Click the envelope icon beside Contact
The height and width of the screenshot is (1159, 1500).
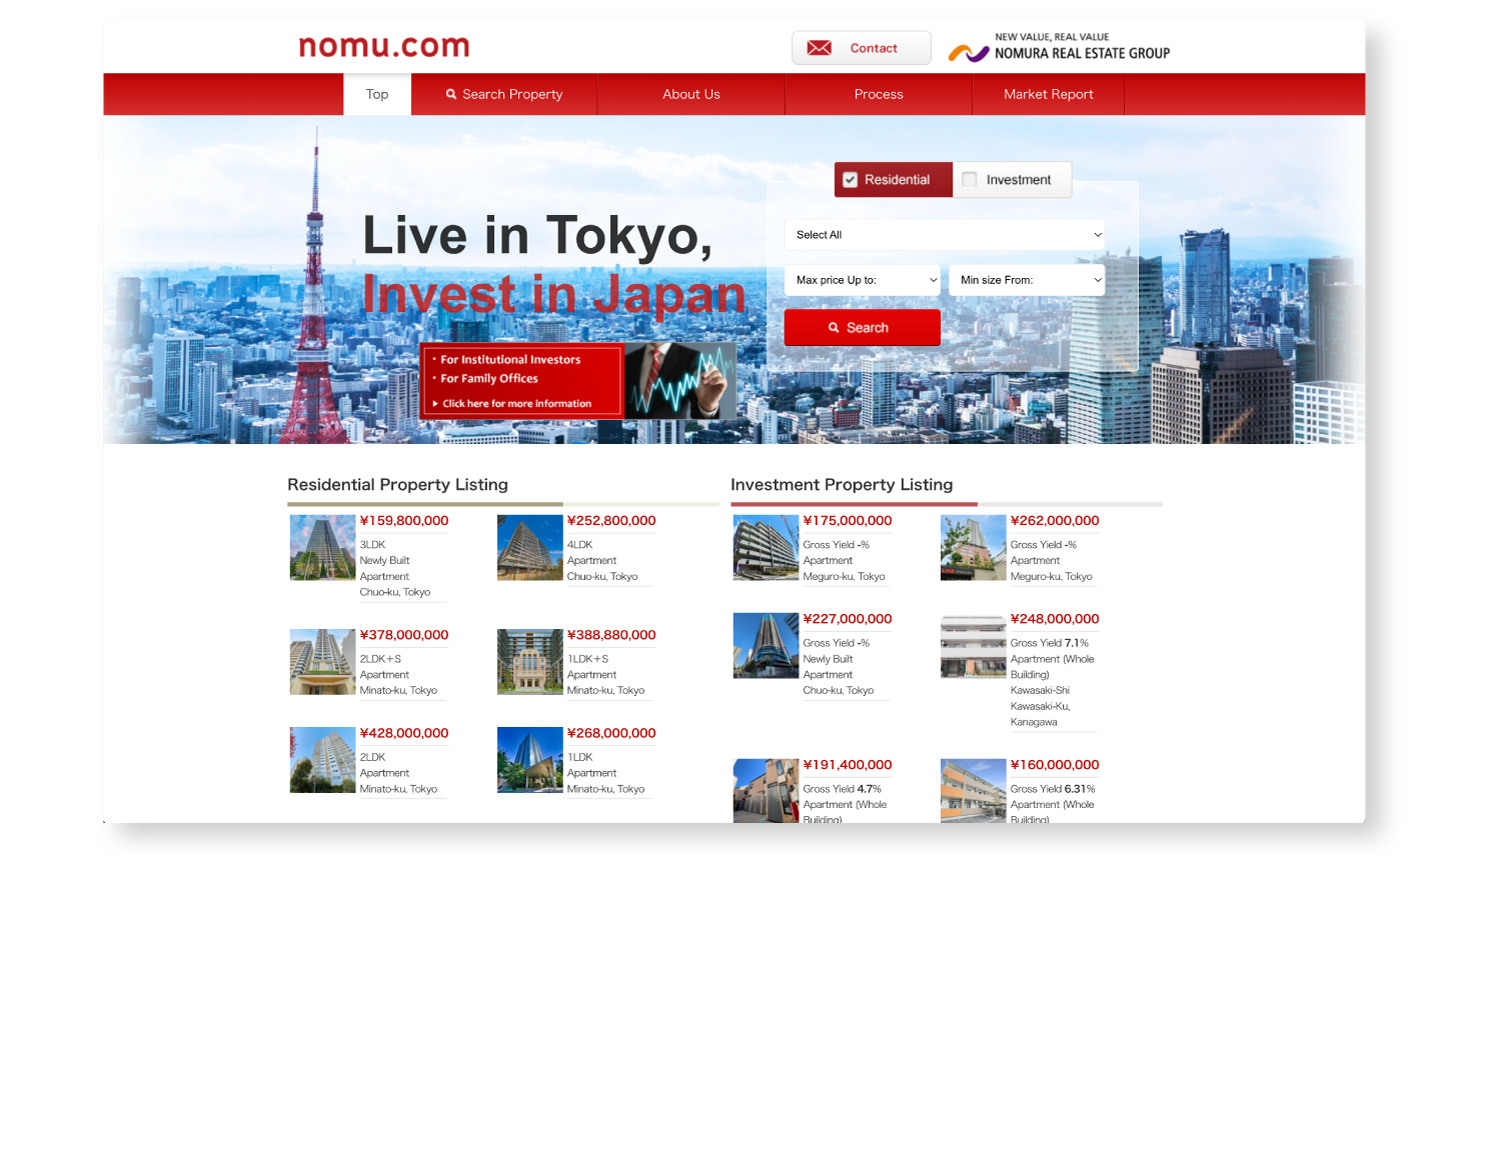click(x=819, y=48)
